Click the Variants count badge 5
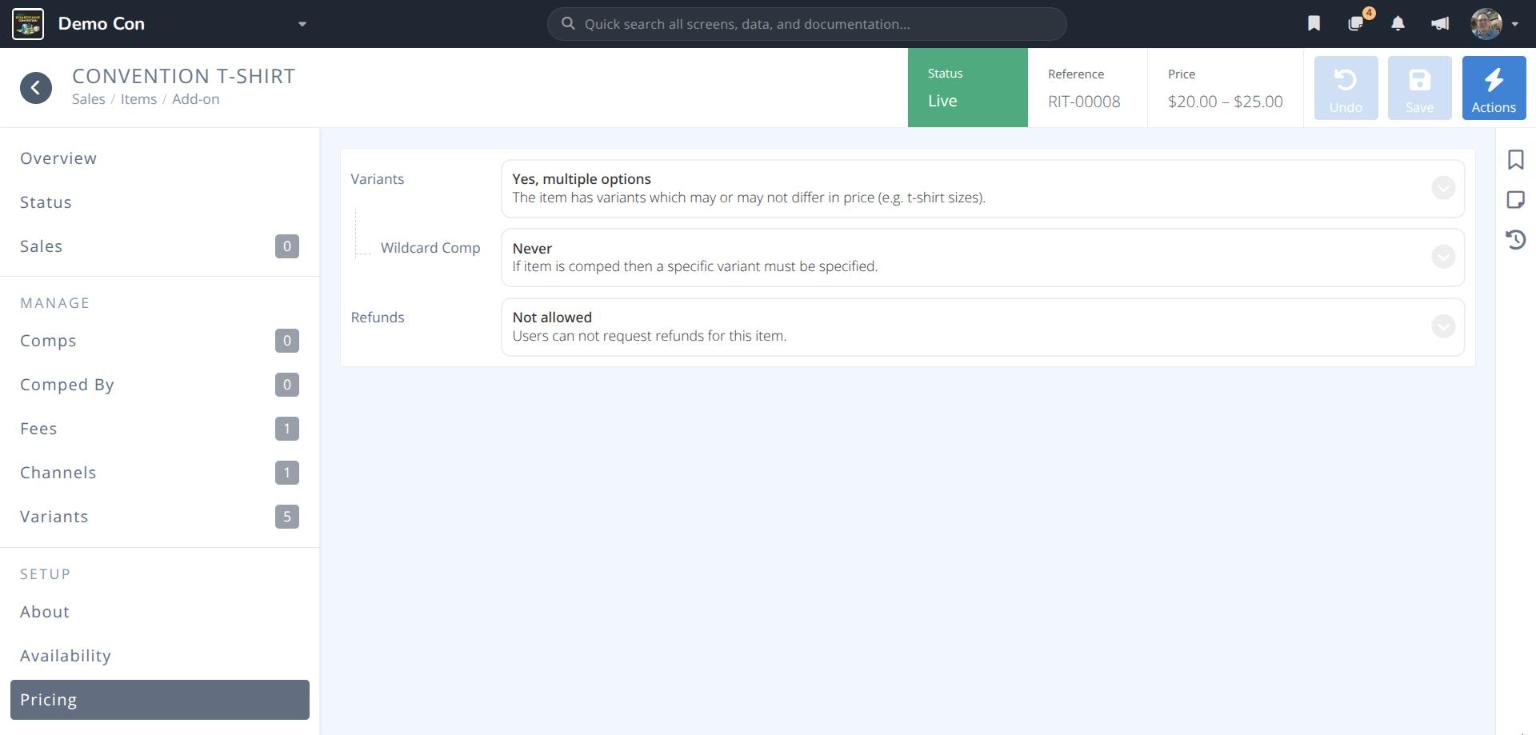Viewport: 1536px width, 735px height. [287, 517]
